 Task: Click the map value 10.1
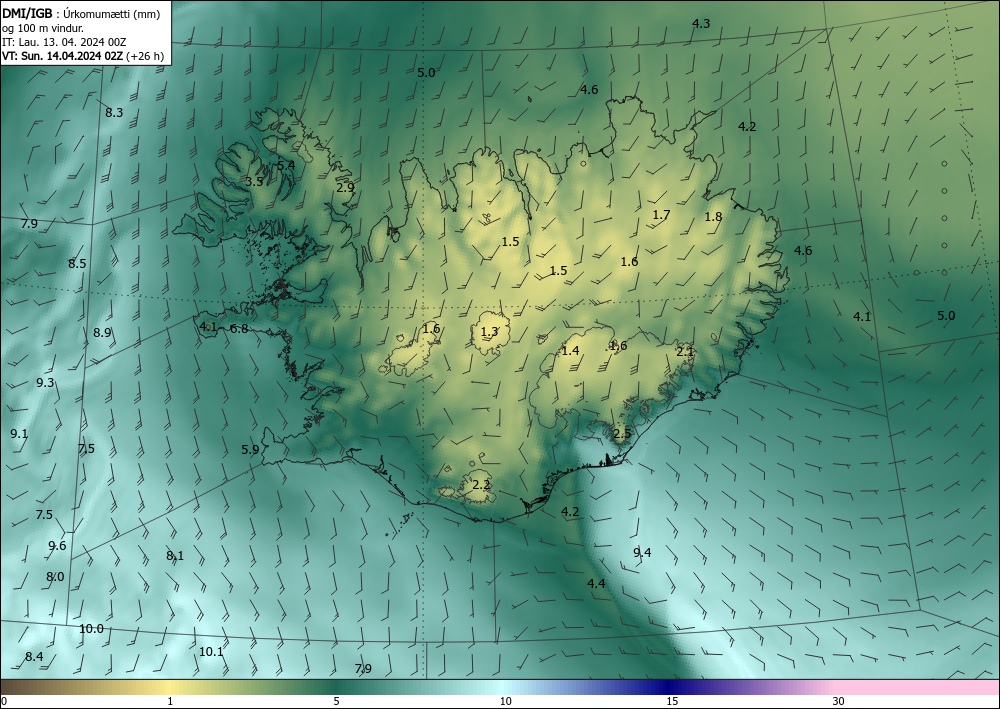coord(211,652)
